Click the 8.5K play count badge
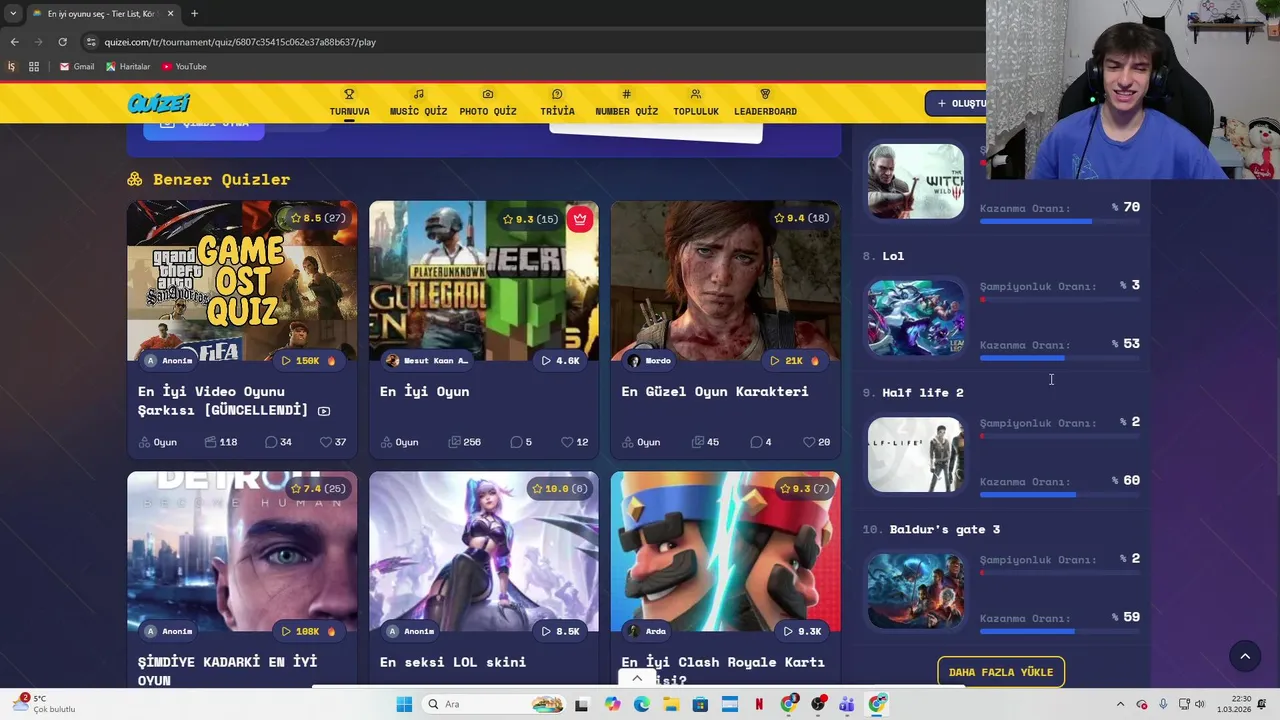1280x720 pixels. point(561,631)
